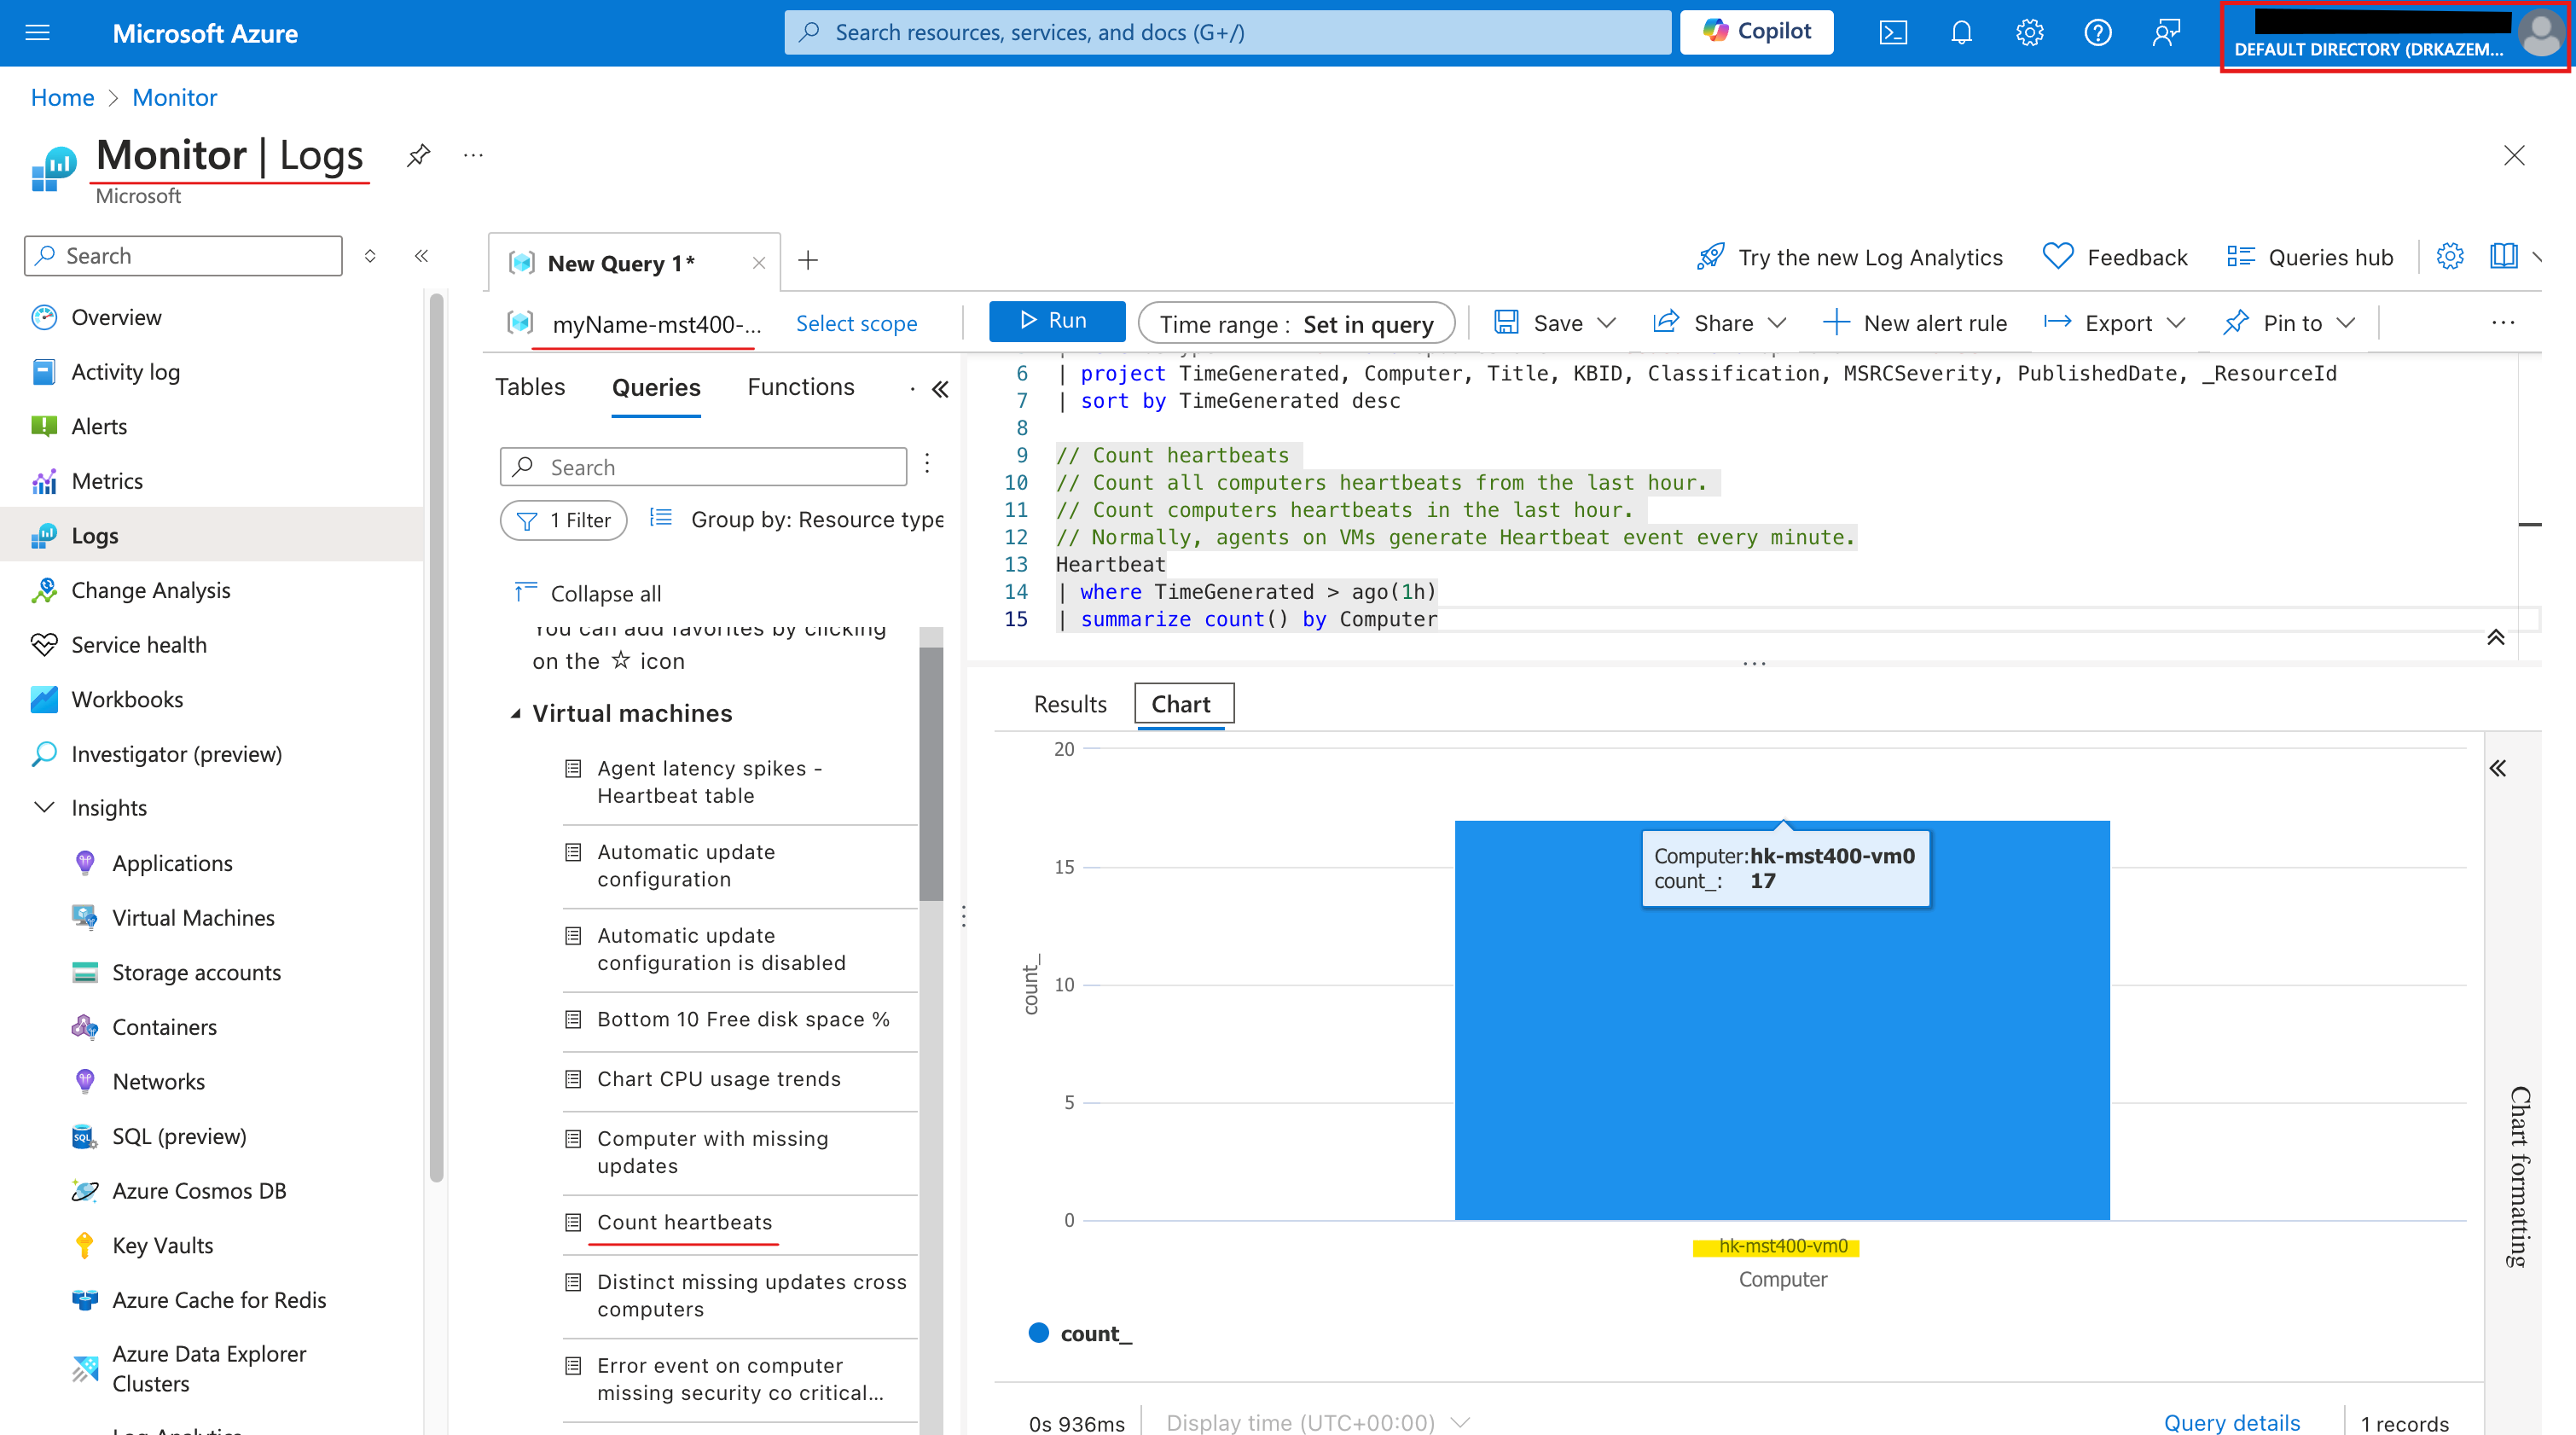Viewport: 2576px width, 1435px height.
Task: Collapse the Virtual machines query group
Action: coord(516,713)
